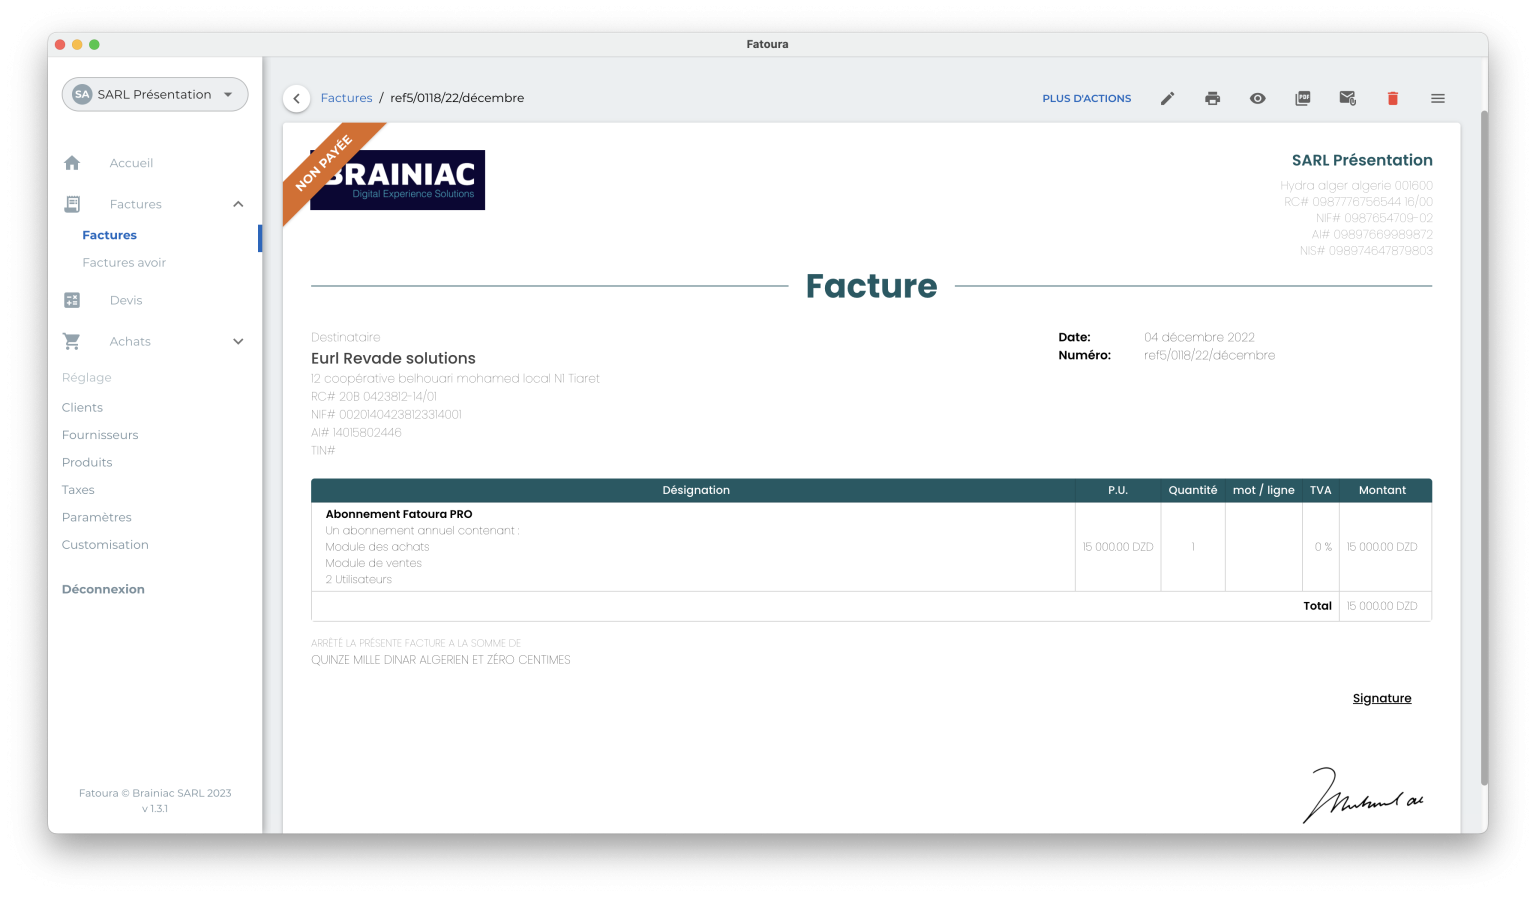Click Déconnexion to log out

point(103,589)
